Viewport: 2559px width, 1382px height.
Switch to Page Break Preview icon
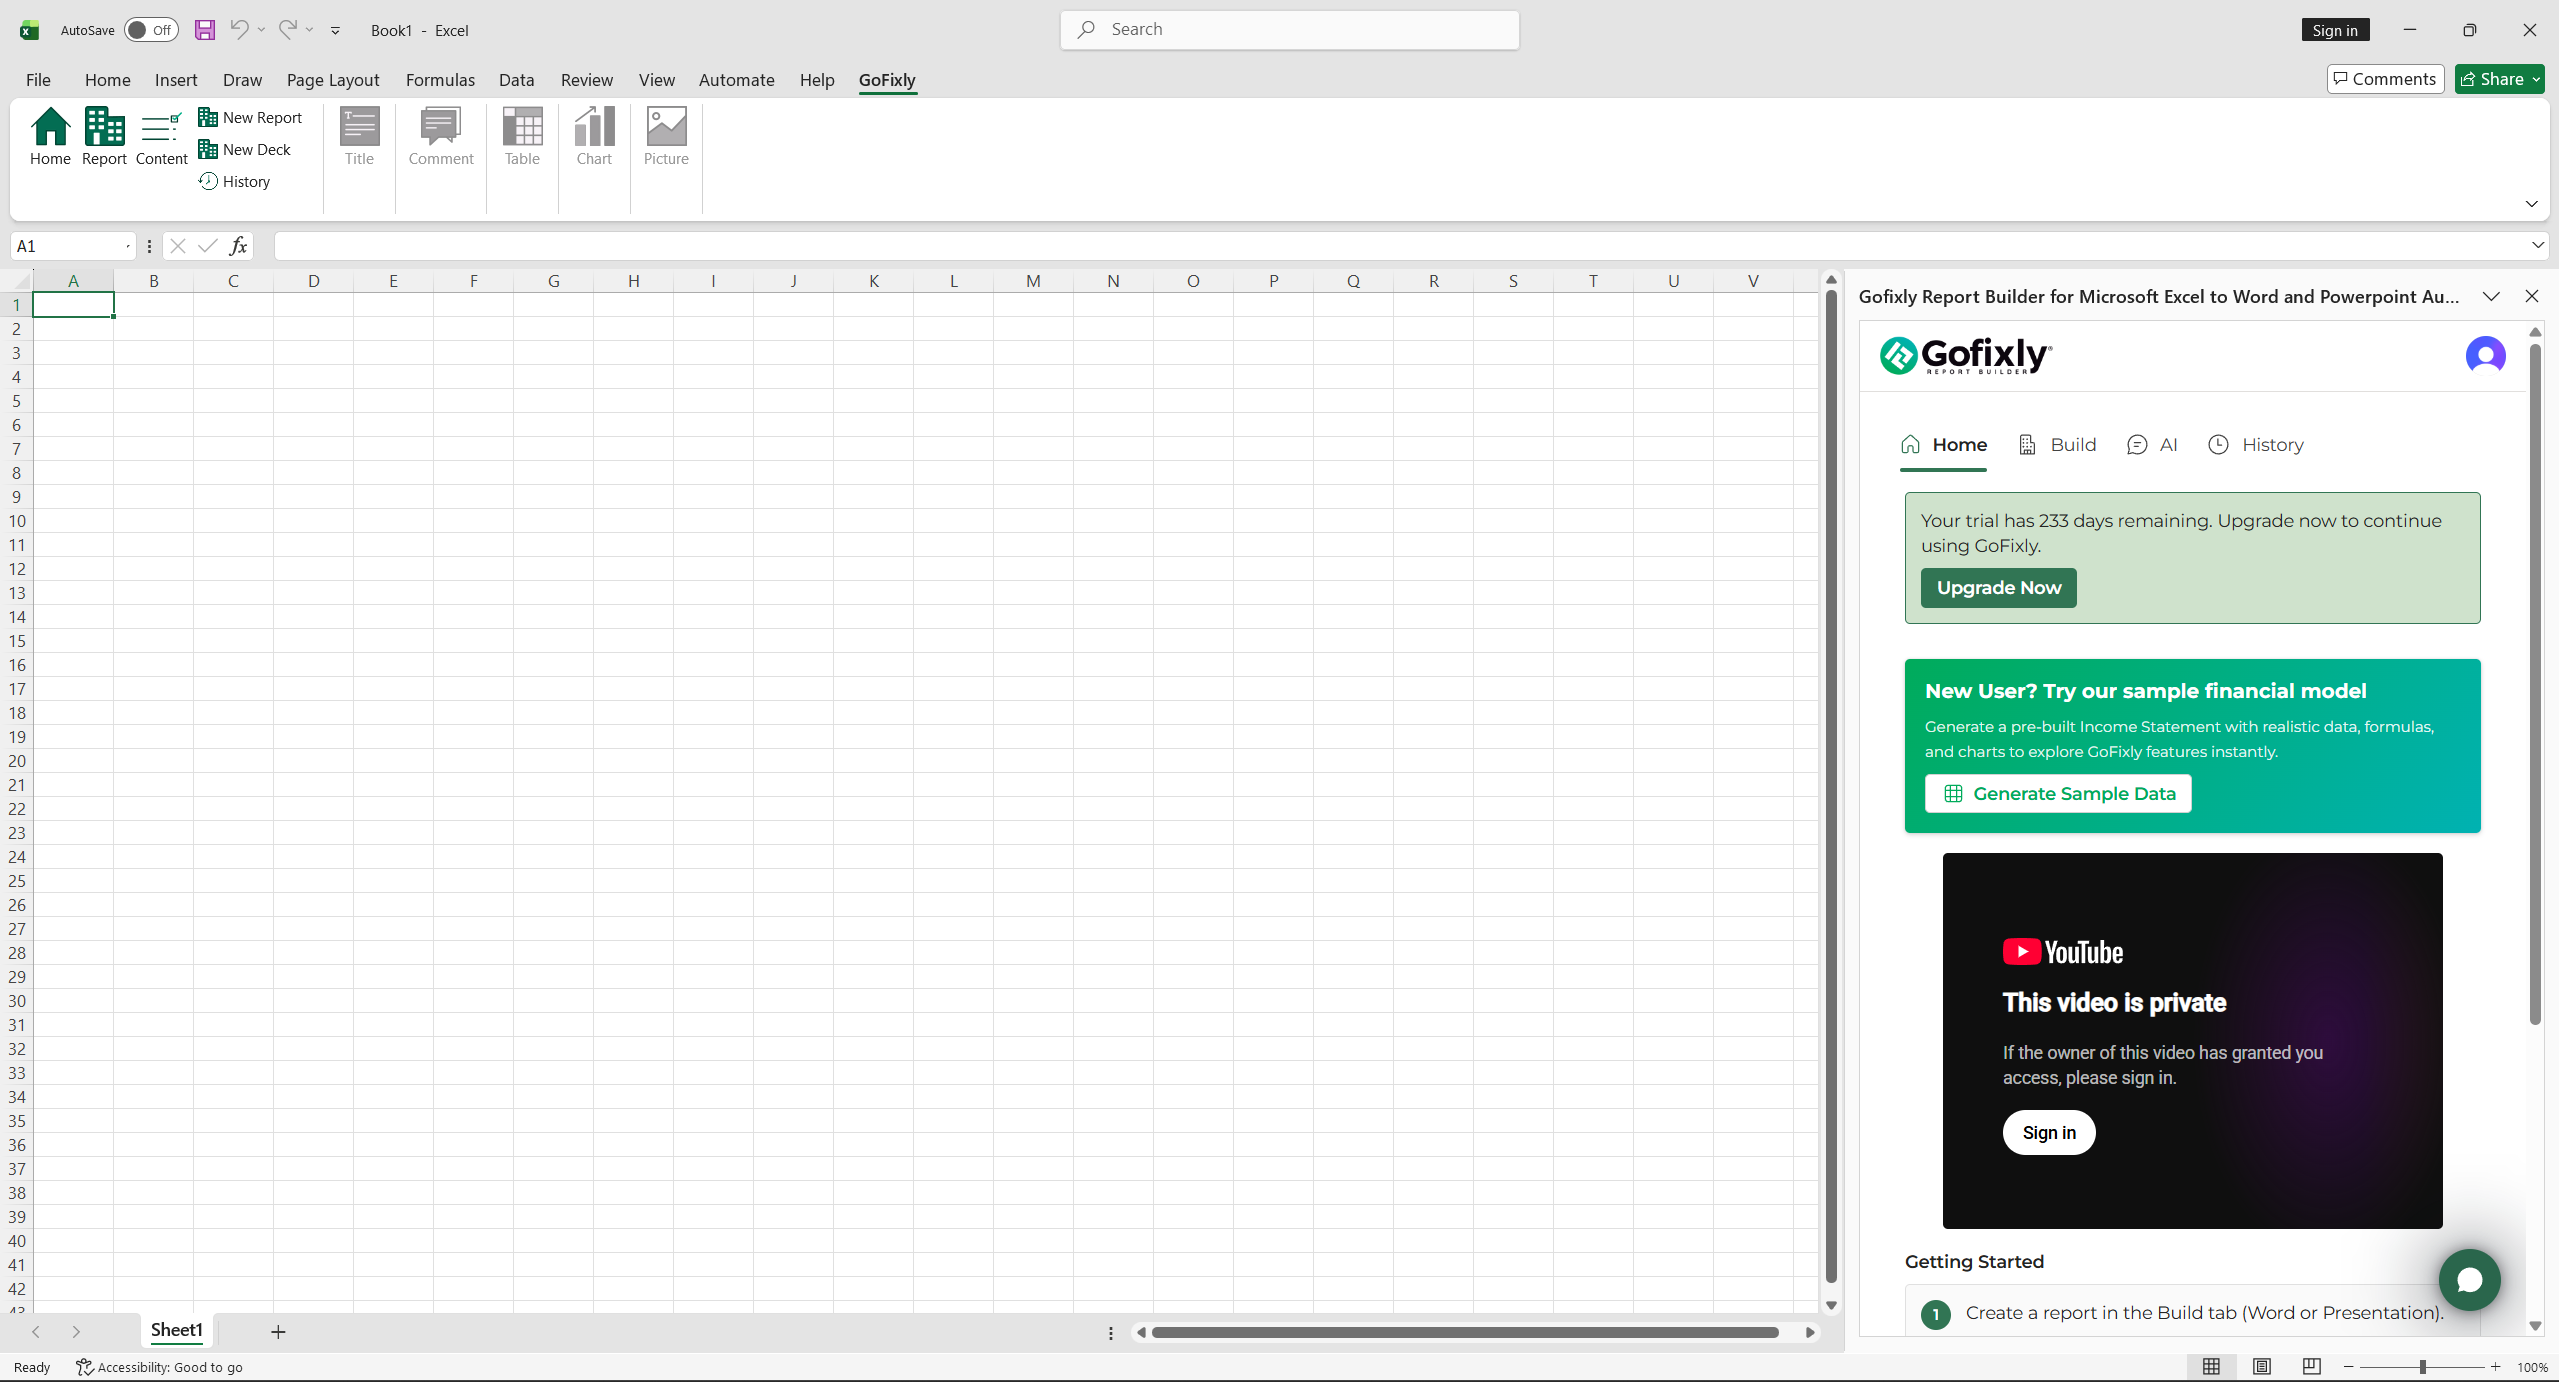[2311, 1366]
